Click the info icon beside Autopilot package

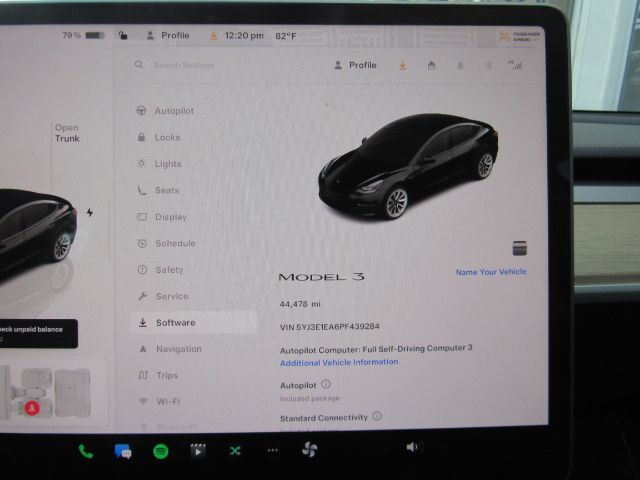[x=326, y=384]
